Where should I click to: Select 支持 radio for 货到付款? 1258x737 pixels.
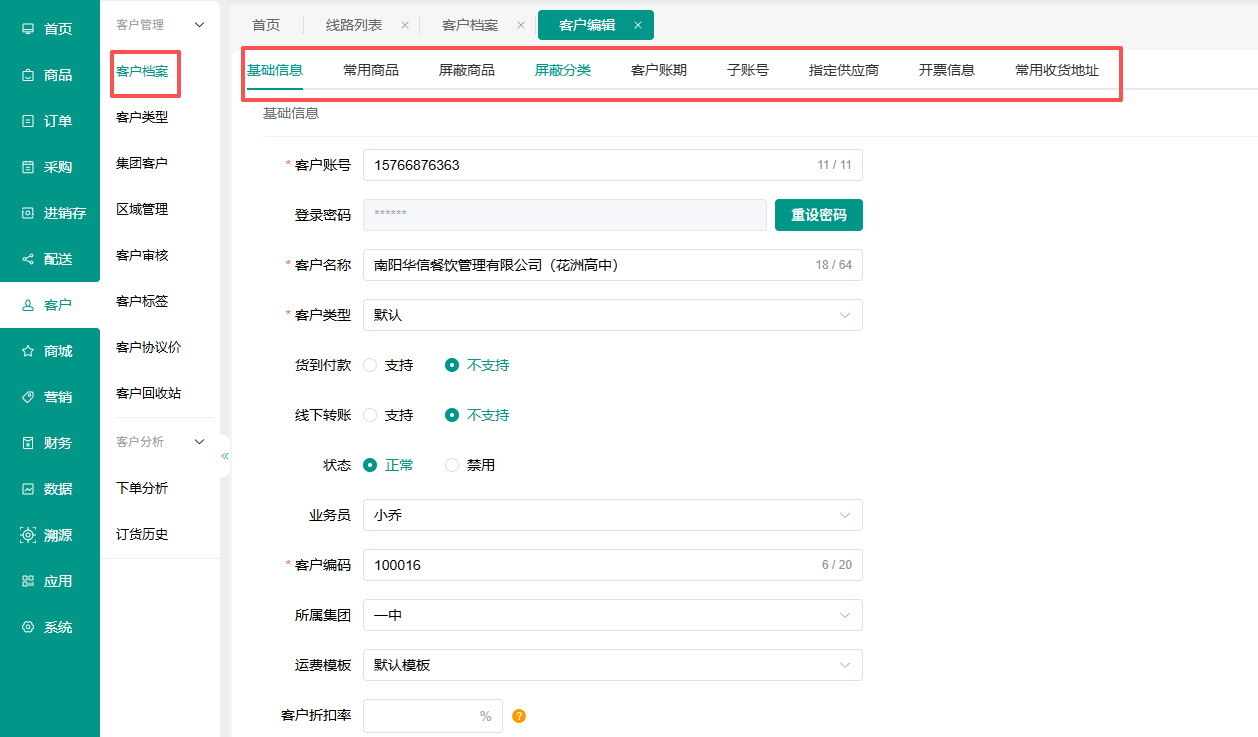click(370, 365)
